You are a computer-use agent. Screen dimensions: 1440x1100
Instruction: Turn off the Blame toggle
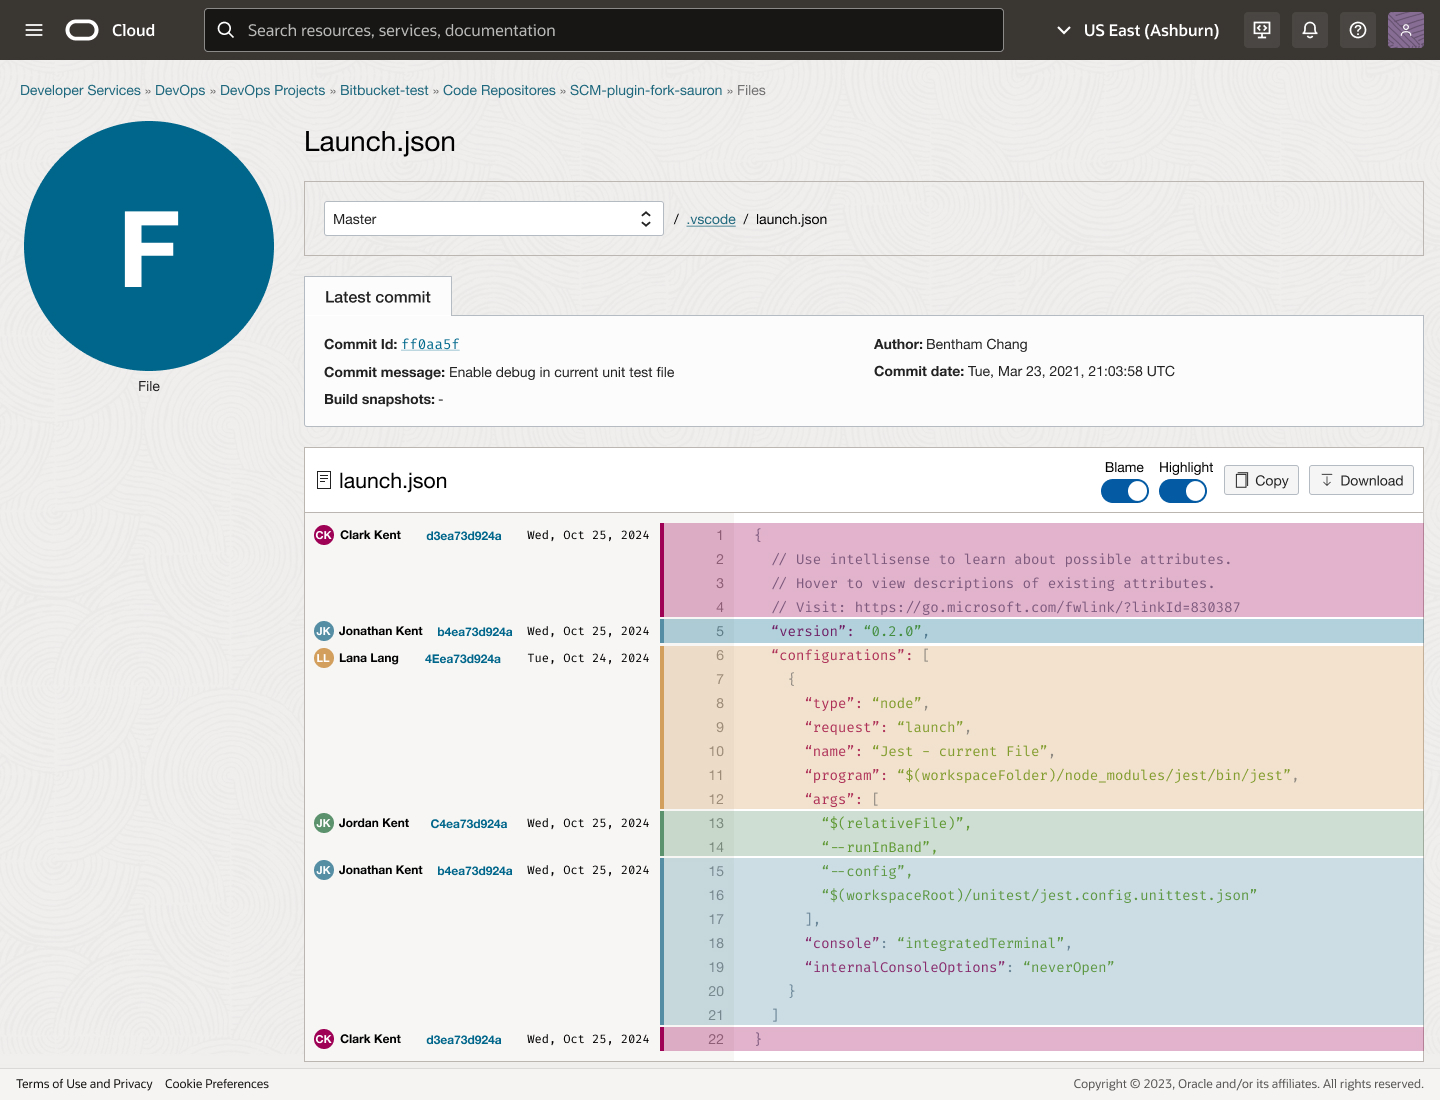(x=1124, y=491)
